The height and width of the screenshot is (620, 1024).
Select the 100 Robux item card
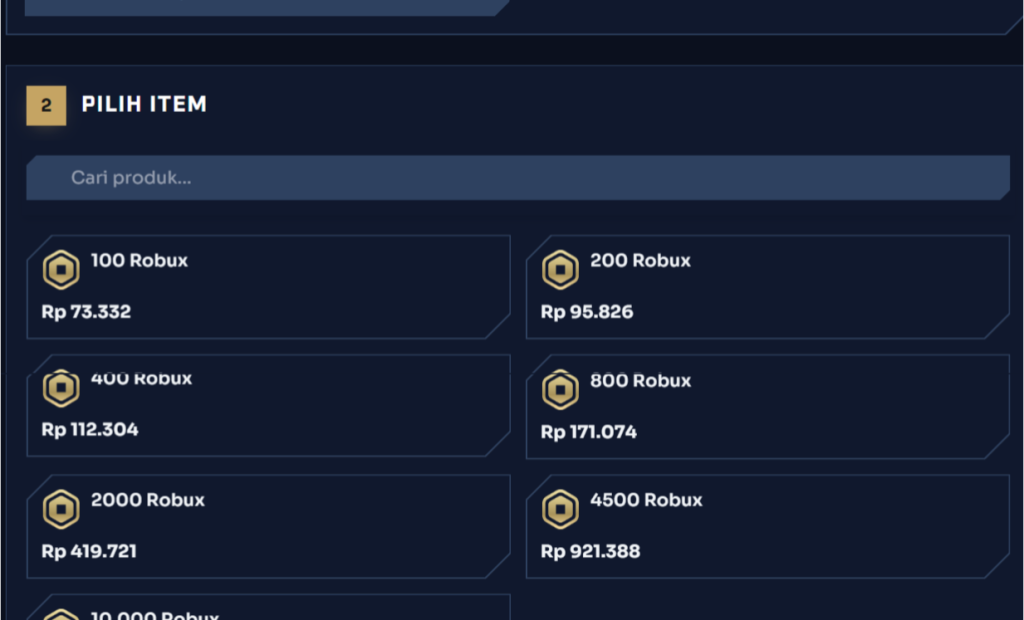[268, 287]
